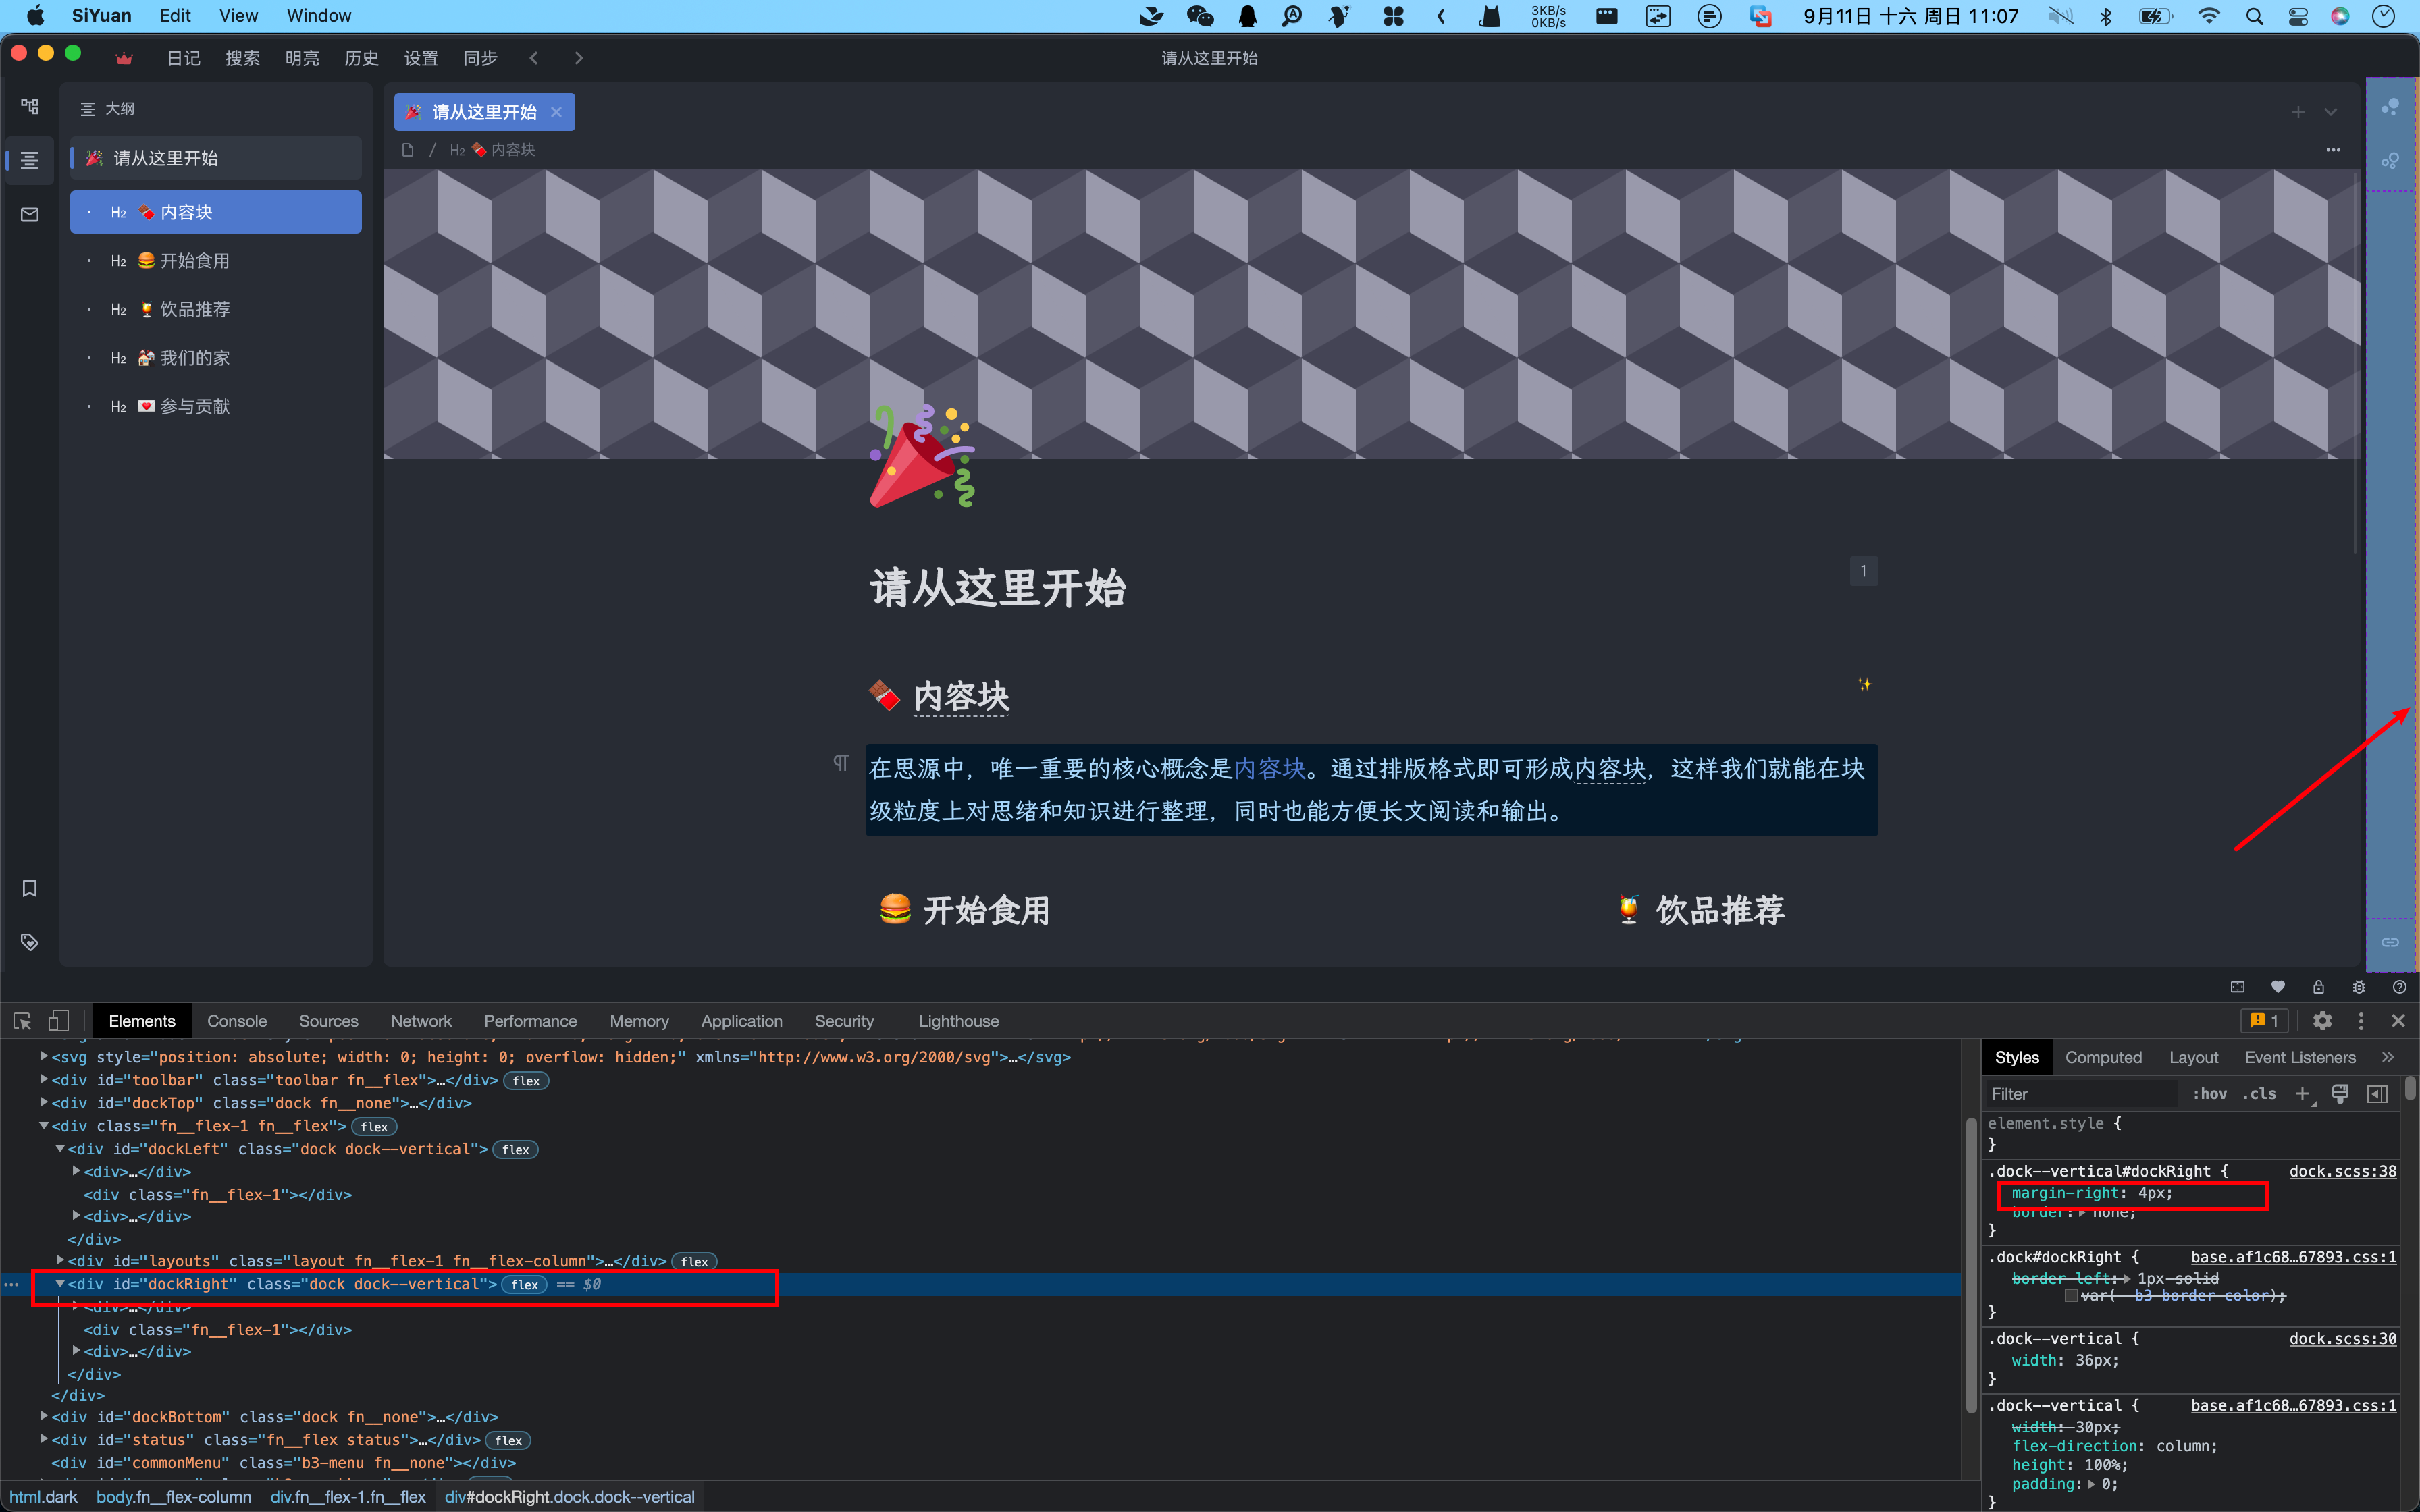Click the help icon in status bar
Screen dimensions: 2420x1512
(2399, 987)
